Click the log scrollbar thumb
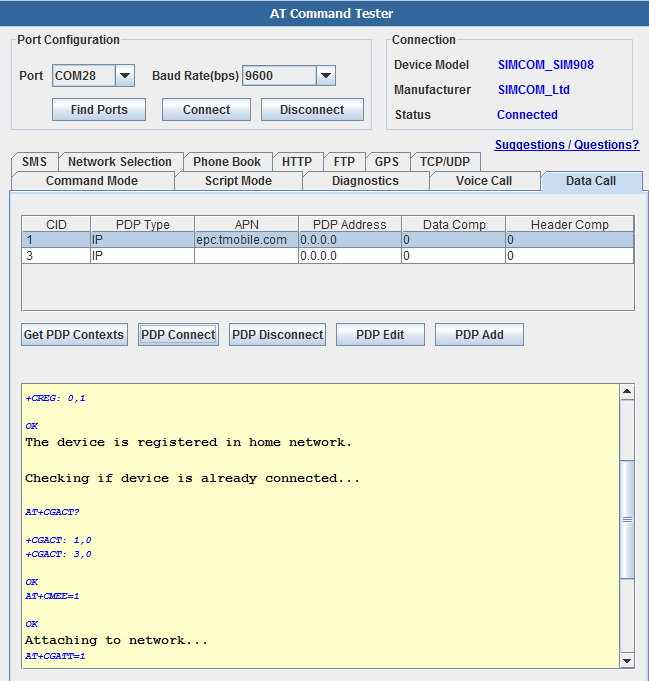 pos(627,519)
